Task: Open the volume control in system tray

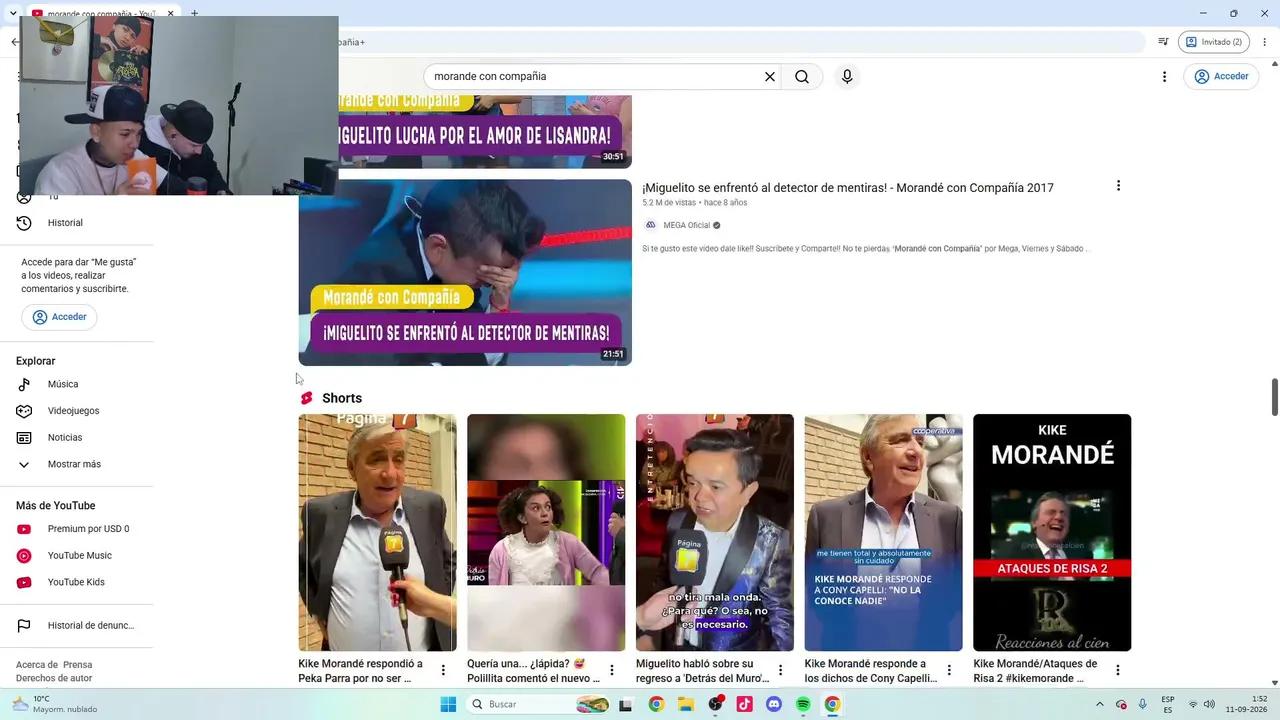Action: [x=1209, y=704]
